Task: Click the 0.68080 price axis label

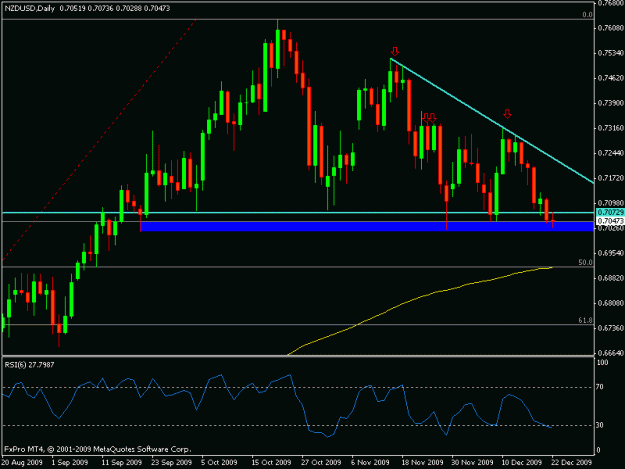Action: coord(610,303)
